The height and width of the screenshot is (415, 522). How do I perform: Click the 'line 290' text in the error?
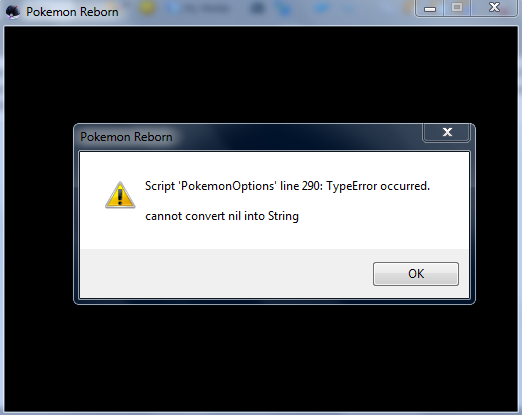300,186
